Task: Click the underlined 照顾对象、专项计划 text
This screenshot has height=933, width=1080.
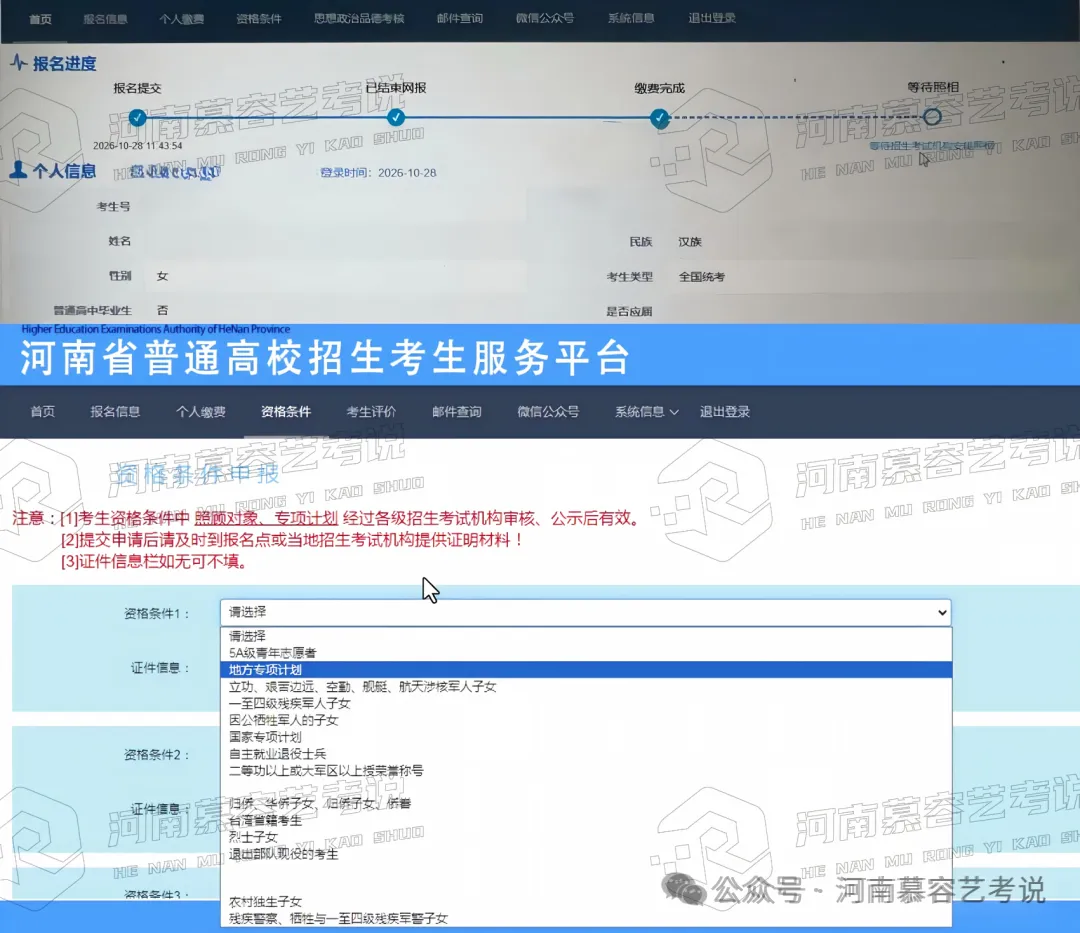Action: click(x=266, y=518)
